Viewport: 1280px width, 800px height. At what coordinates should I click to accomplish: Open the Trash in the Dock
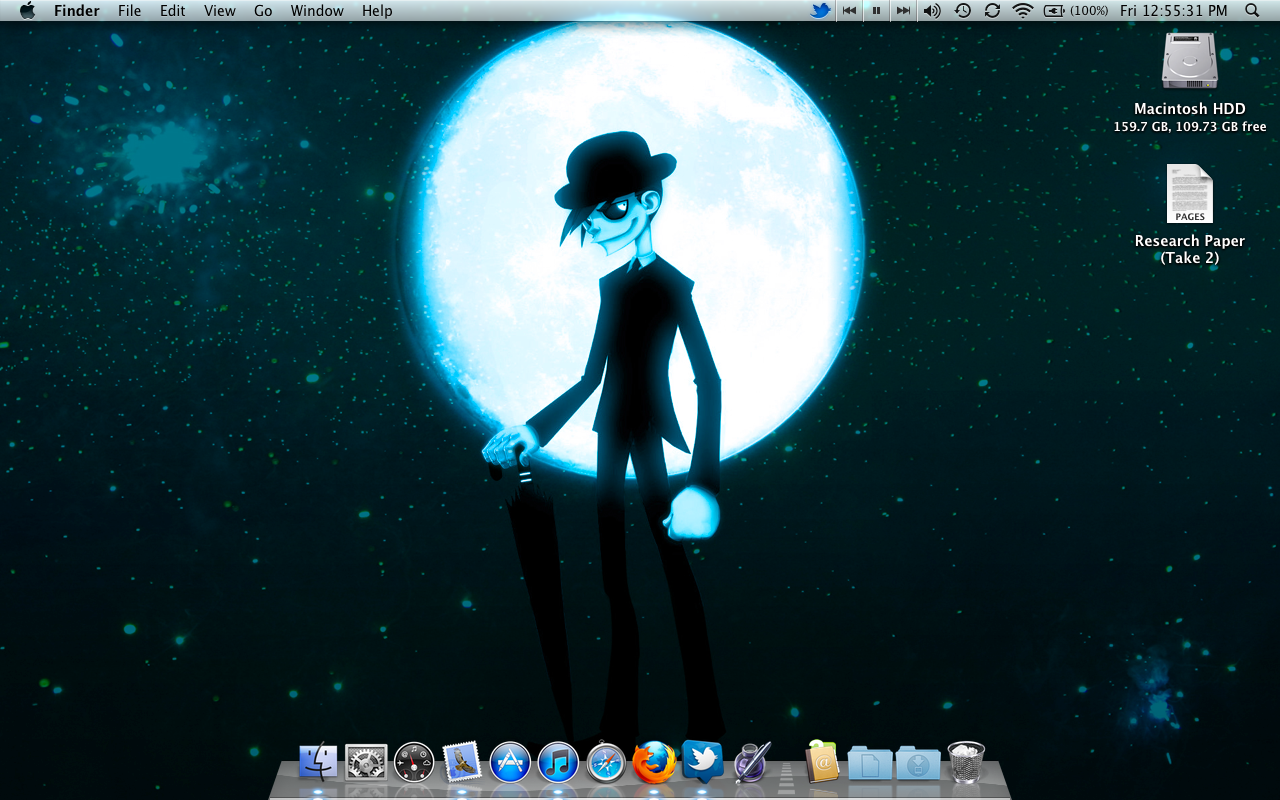coord(966,762)
